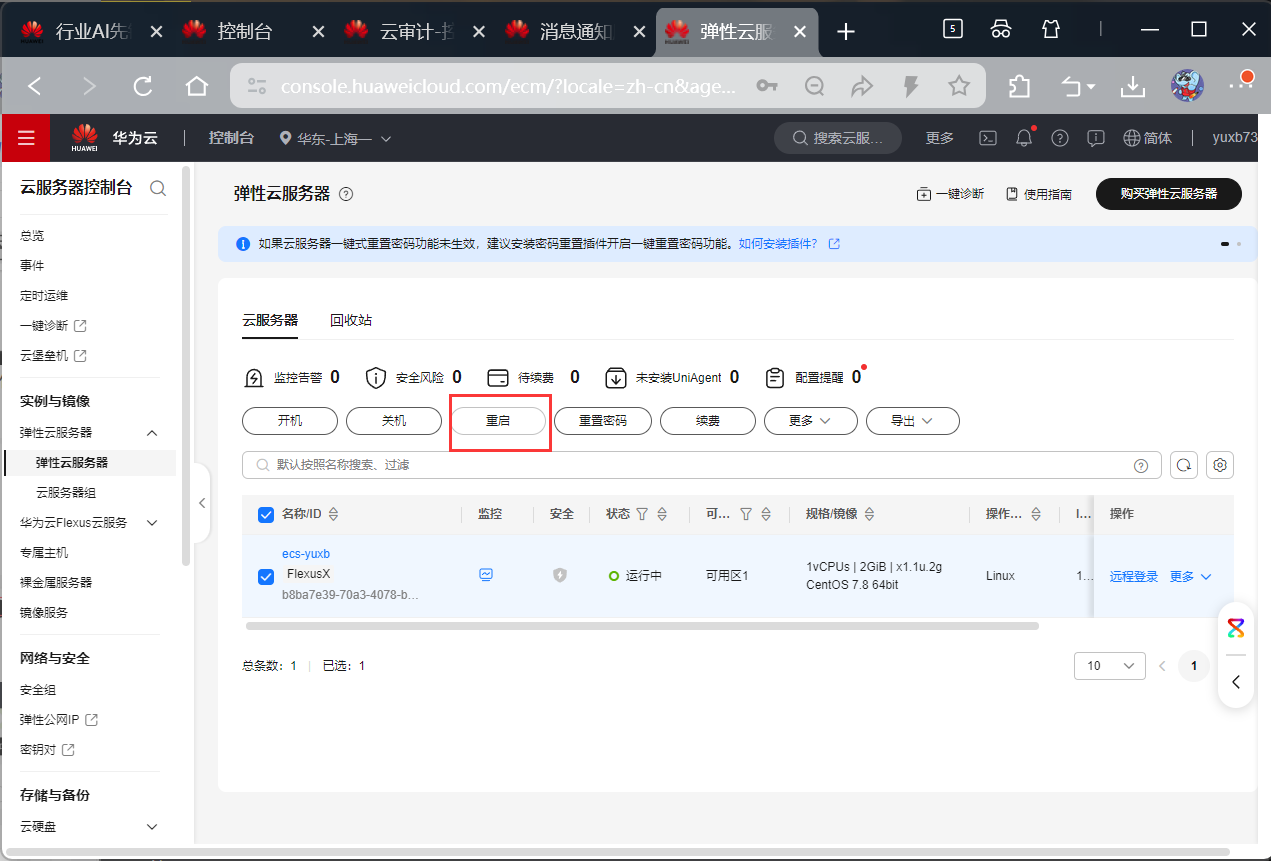Sort by the 名称/ID column
The width and height of the screenshot is (1271, 861).
click(x=334, y=514)
